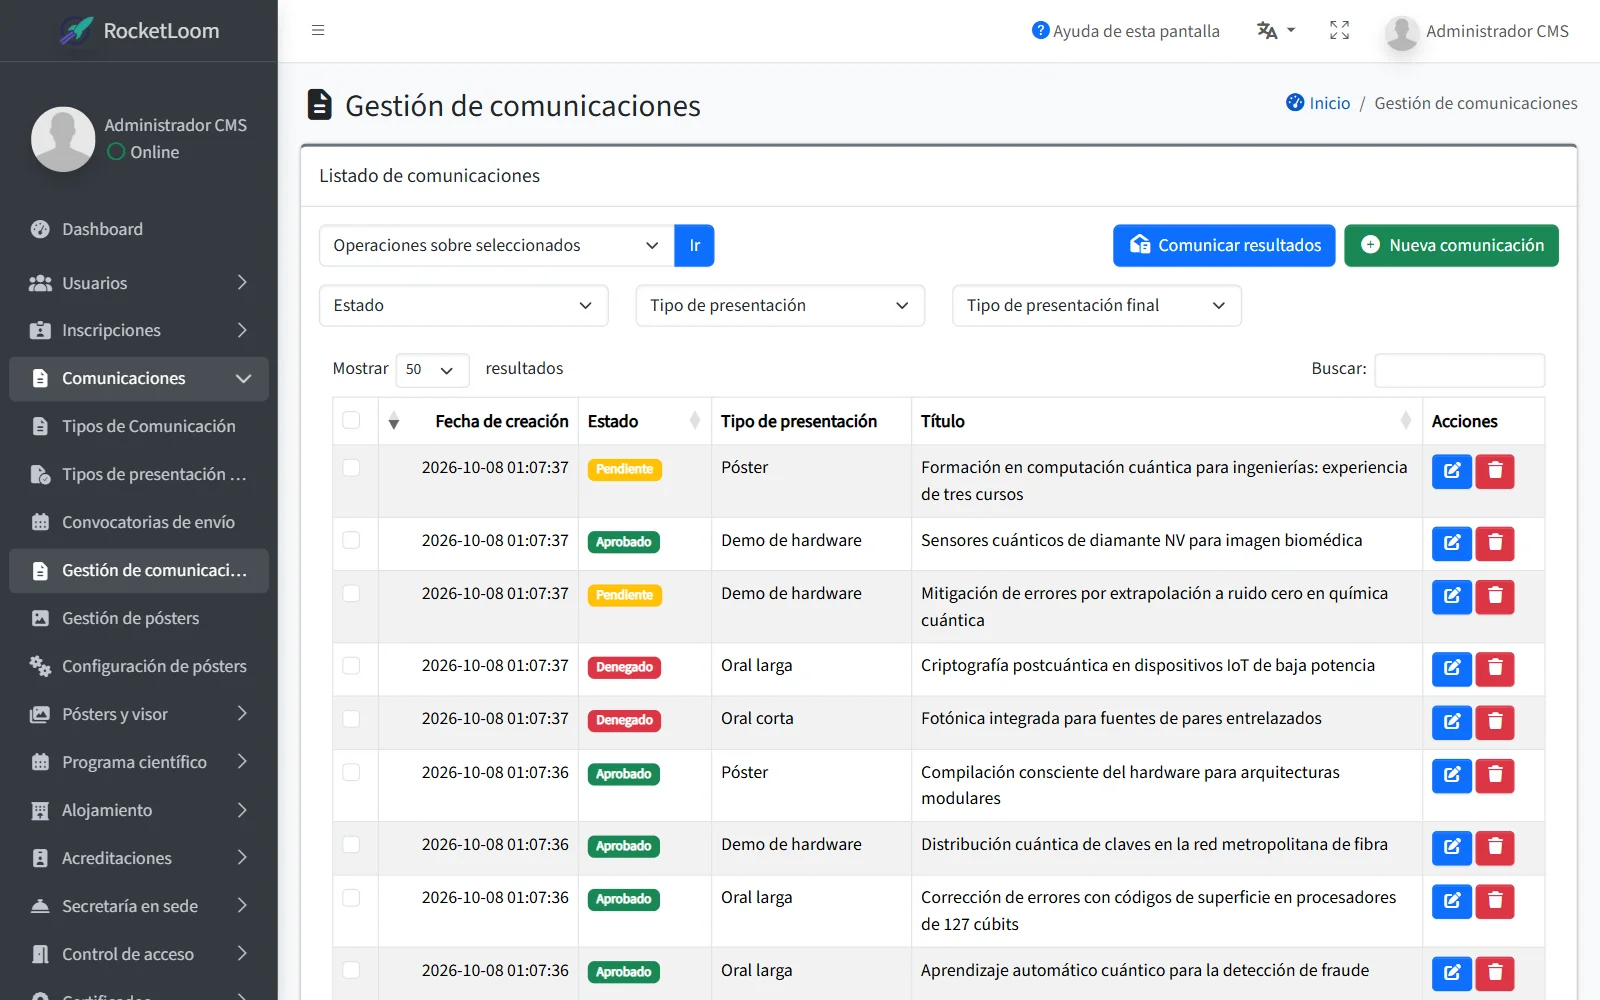The height and width of the screenshot is (1000, 1600).
Task: Delete the Sensores cuánticos de diamante row
Action: [x=1495, y=543]
